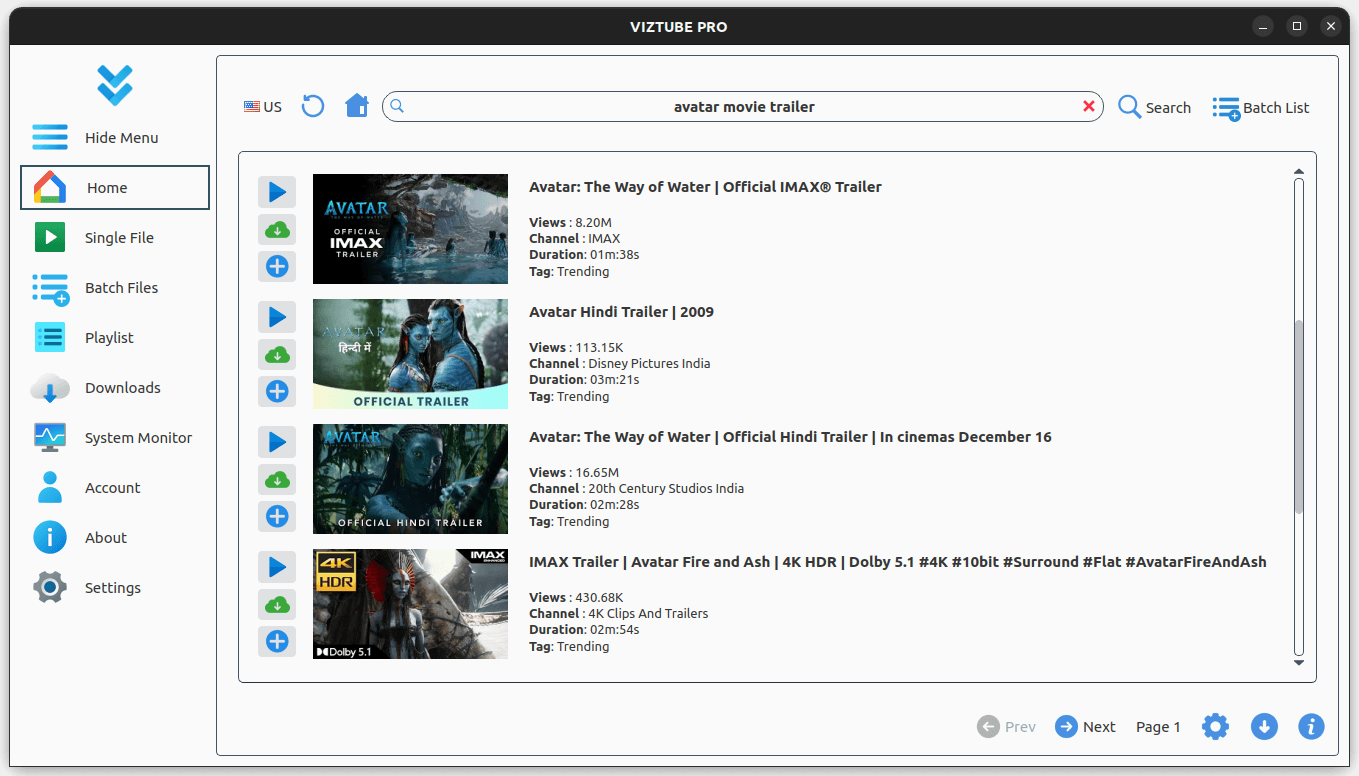This screenshot has width=1359, height=776.
Task: Play the Avatar Way of Water IMAX trailer
Action: coord(277,191)
